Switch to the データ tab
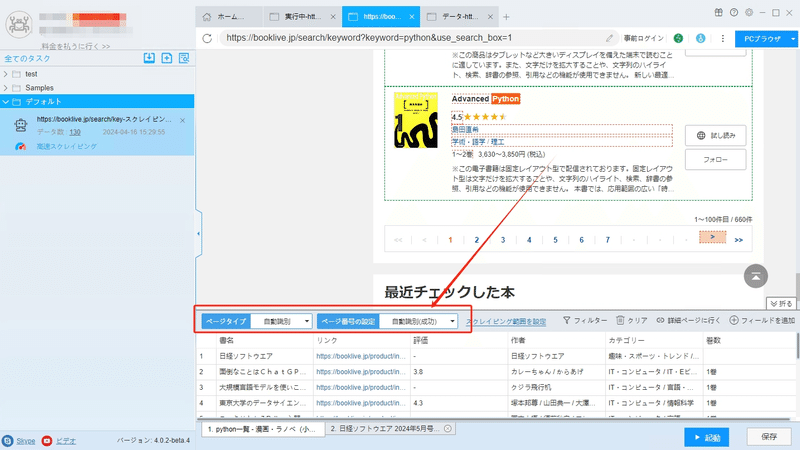 tap(459, 17)
